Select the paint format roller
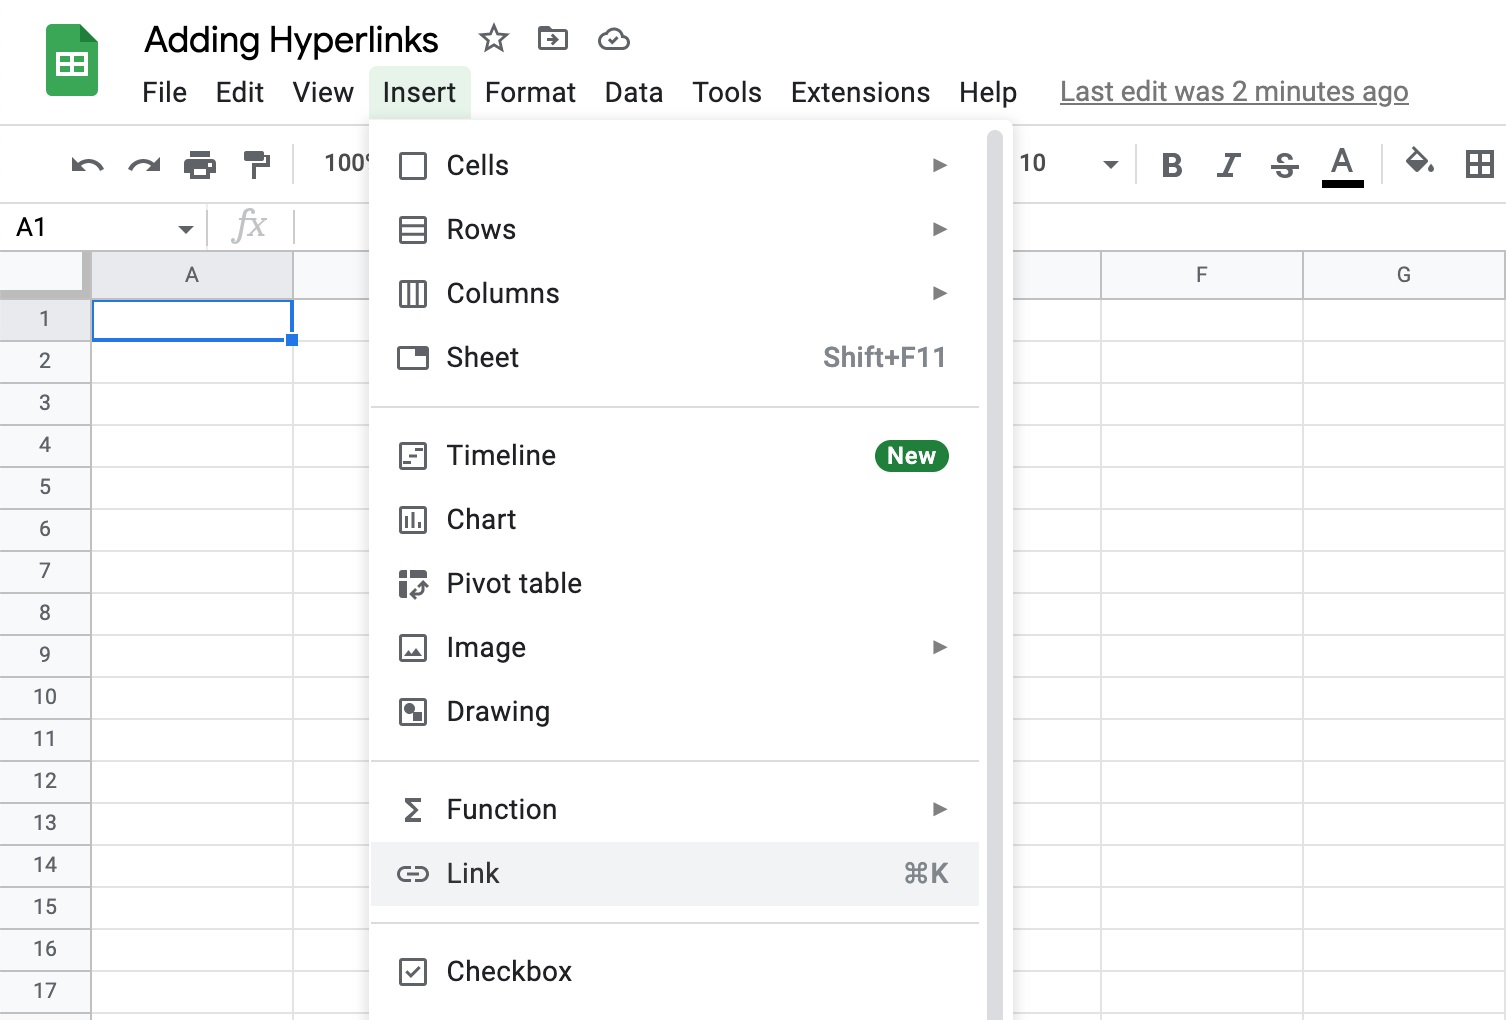 [x=257, y=164]
